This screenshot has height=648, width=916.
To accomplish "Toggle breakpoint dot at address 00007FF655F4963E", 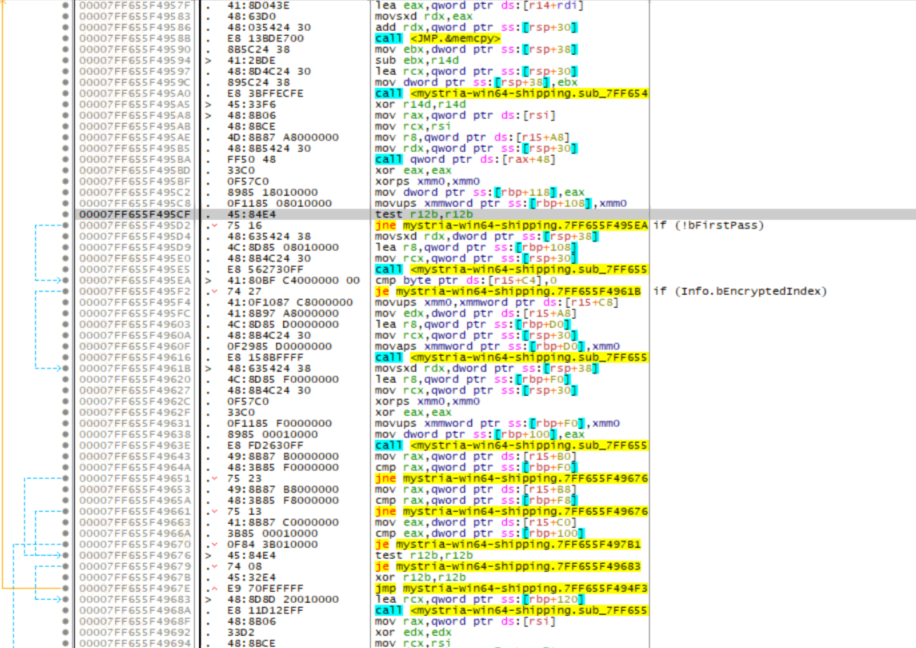I will [65, 445].
